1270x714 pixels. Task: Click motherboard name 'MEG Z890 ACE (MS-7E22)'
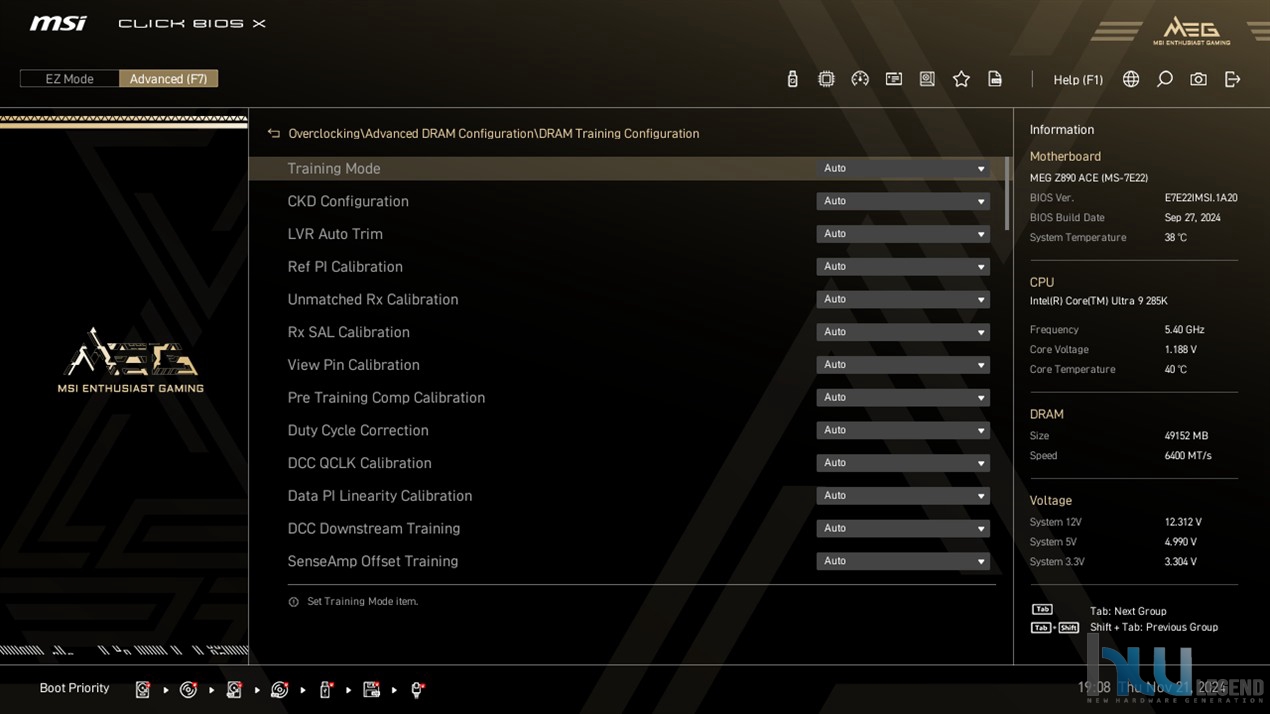[x=1089, y=178]
